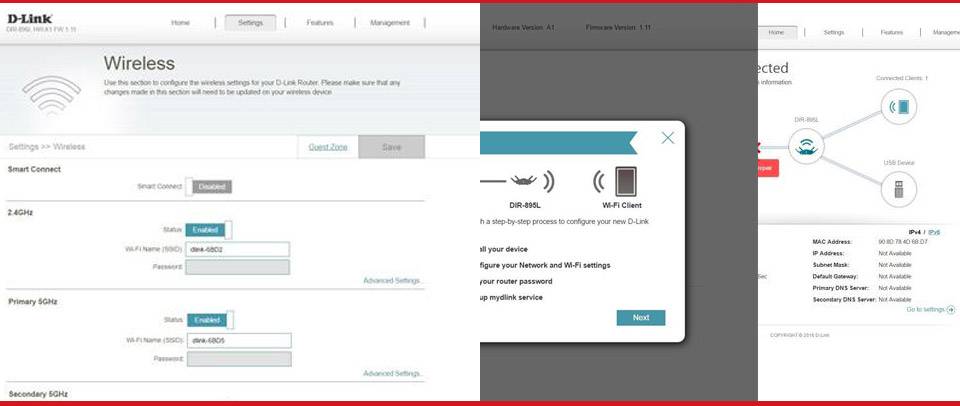Toggle the 2.4GHz Status Enabled switch
960x406 pixels.
[209, 230]
